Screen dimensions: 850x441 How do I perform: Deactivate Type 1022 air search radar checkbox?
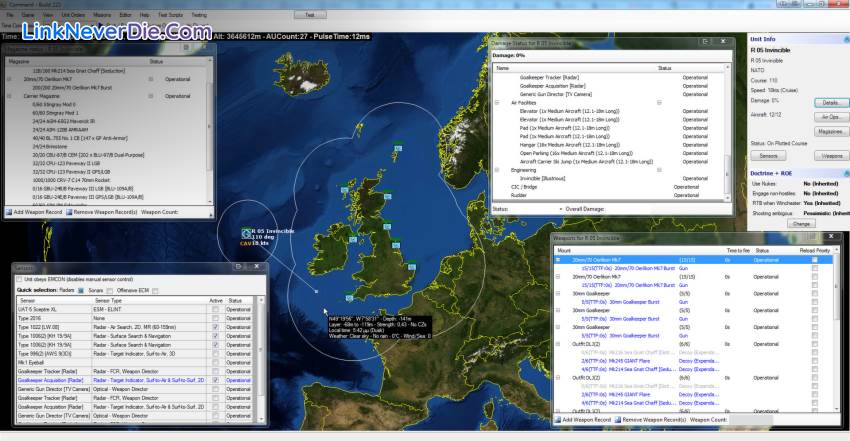(216, 327)
